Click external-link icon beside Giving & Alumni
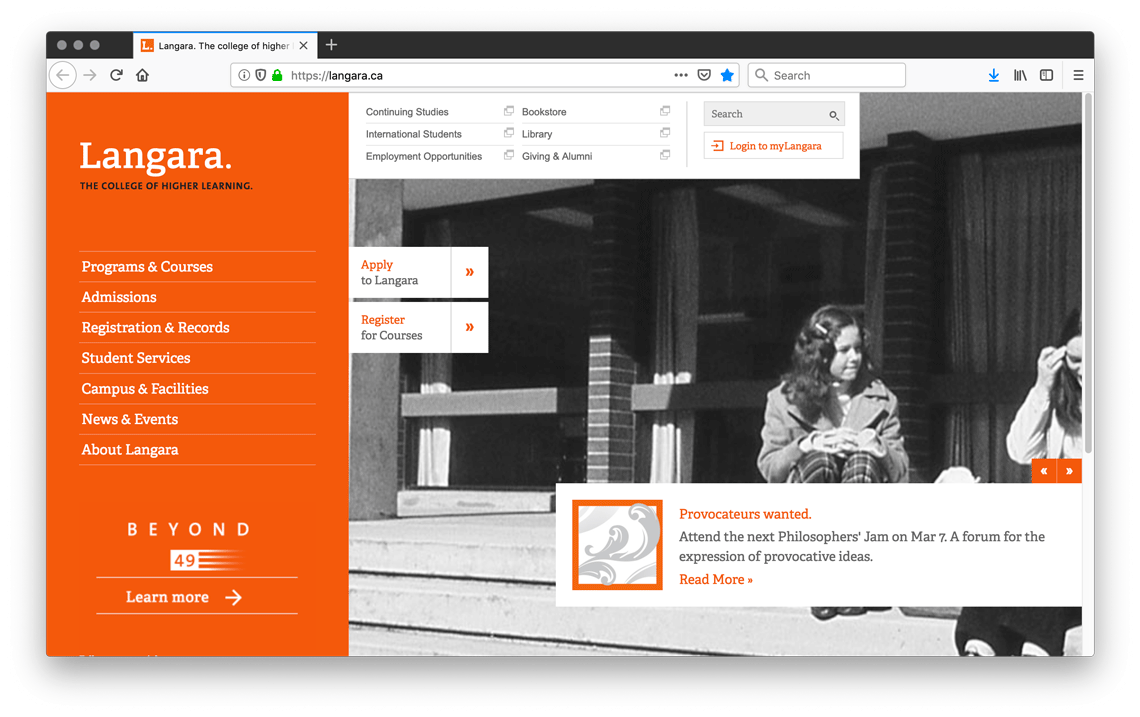Image resolution: width=1140 pixels, height=717 pixels. pos(665,155)
